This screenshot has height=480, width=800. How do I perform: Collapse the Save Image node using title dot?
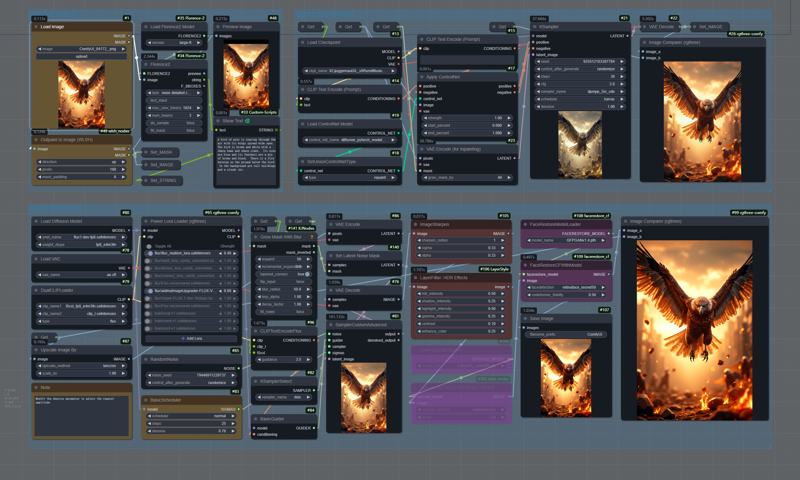(x=525, y=318)
